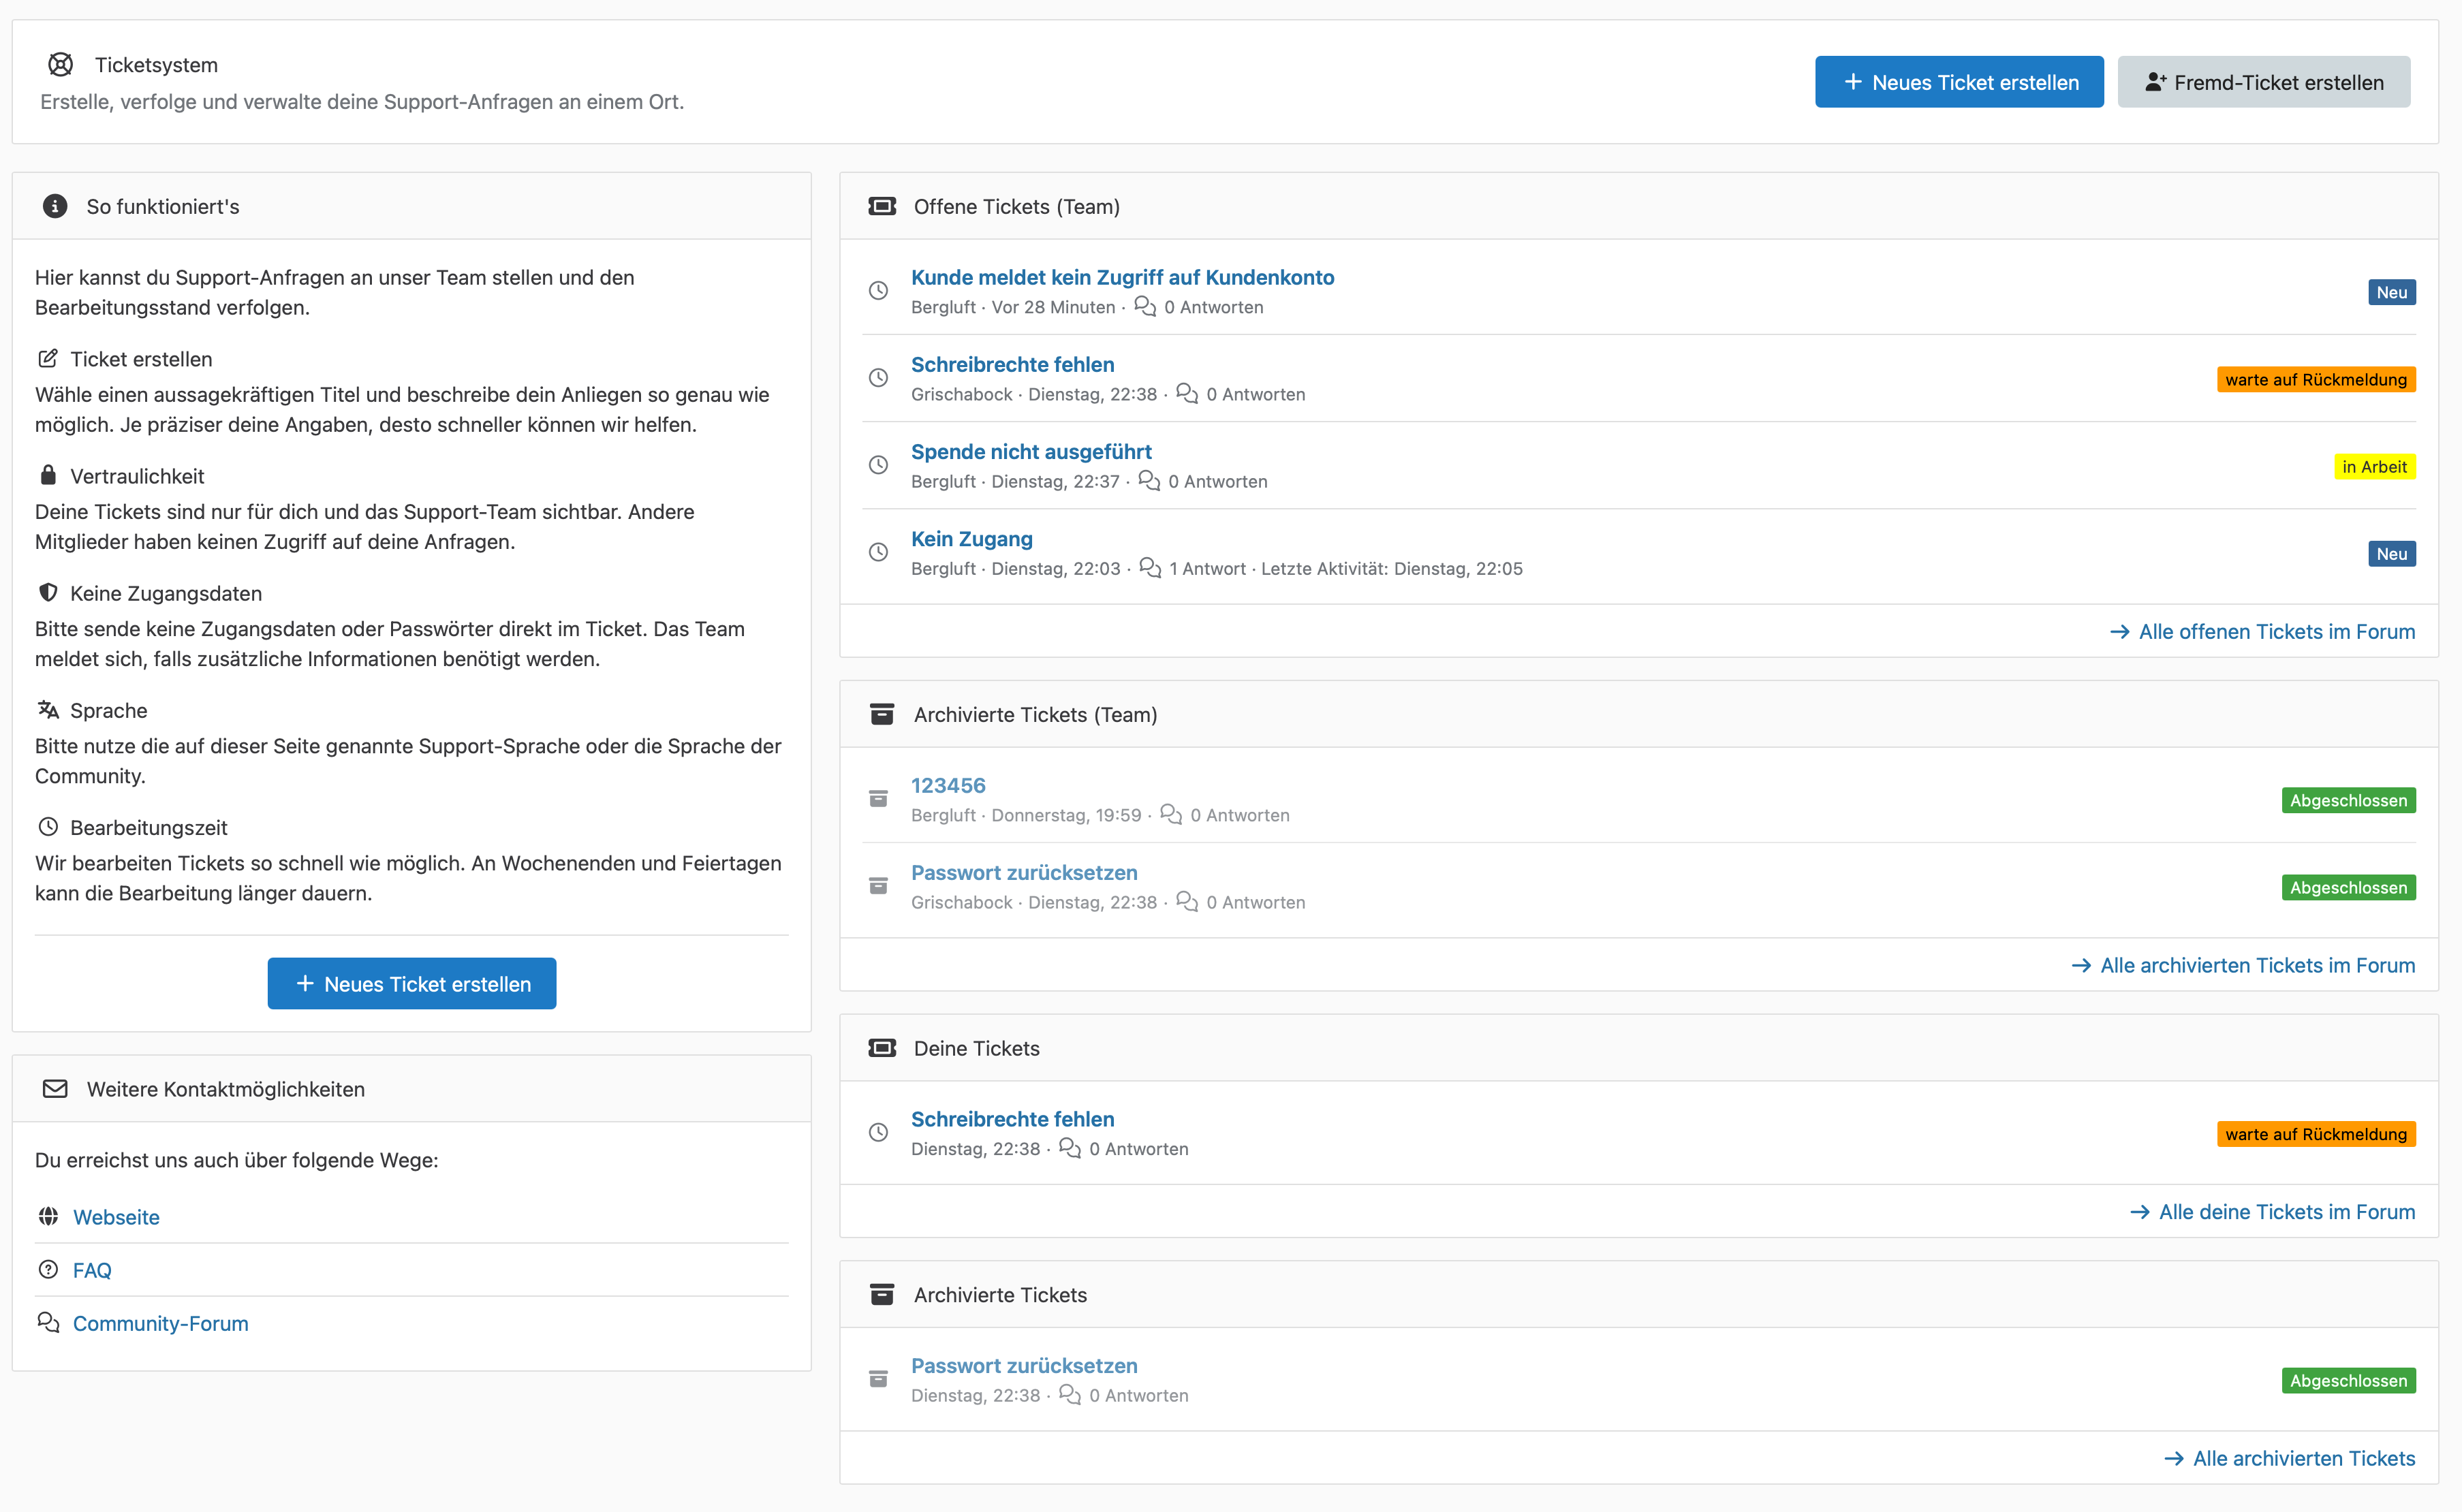Open Passwort zurücksetzen under Archivierte Tickets (Team)
The width and height of the screenshot is (2462, 1512).
coord(1024,872)
